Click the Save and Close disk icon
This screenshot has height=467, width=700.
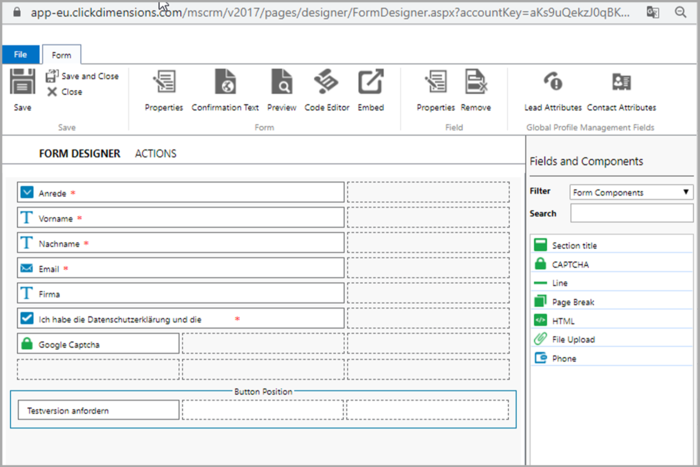(x=52, y=76)
